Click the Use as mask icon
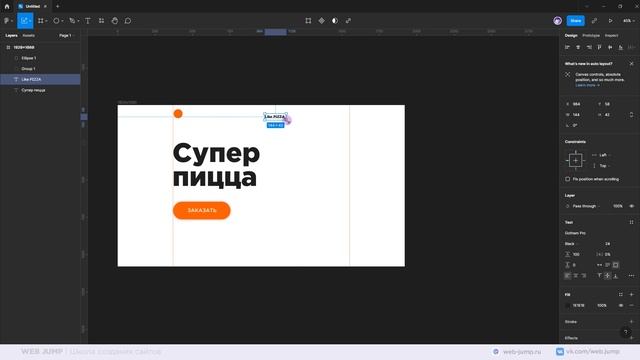Screen dimensions: 640x360 [x=335, y=20]
